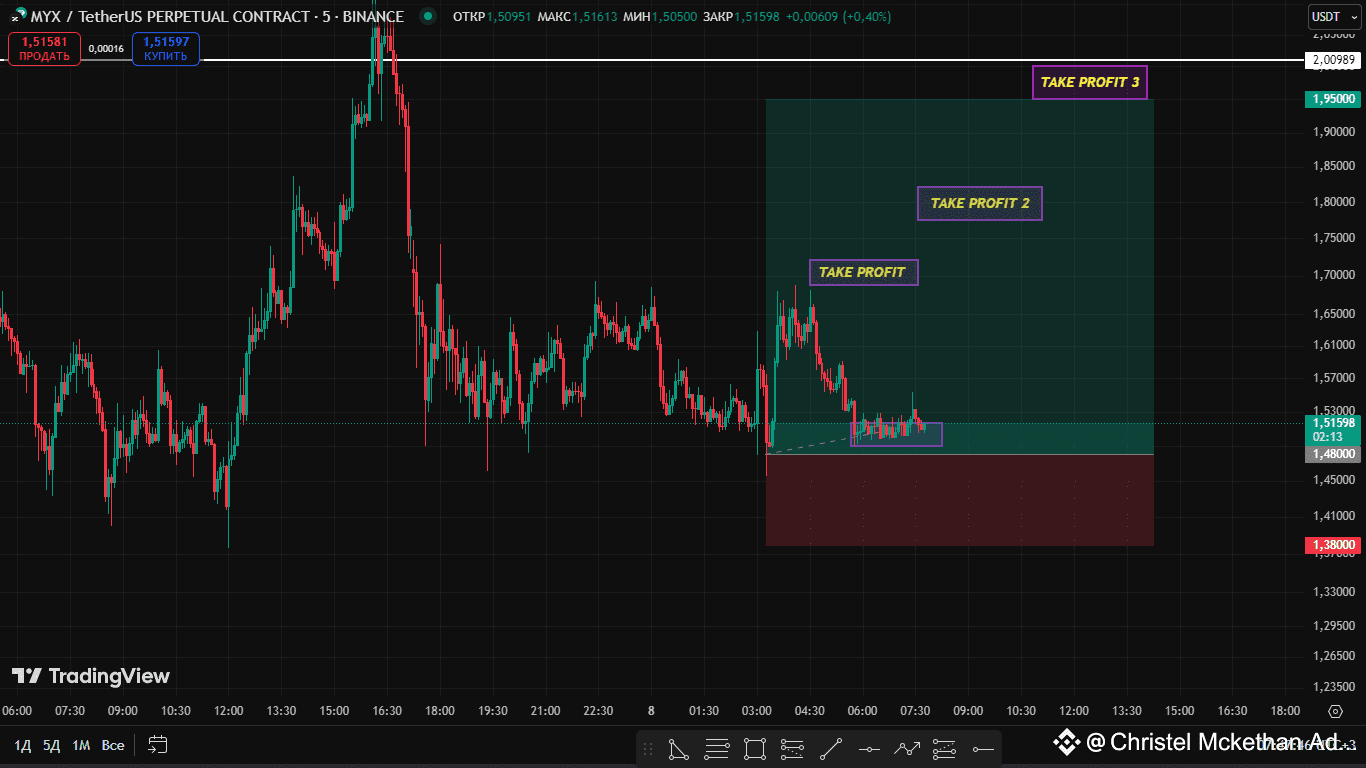Click the 2,00989 horizontal line price label
The width and height of the screenshot is (1366, 768).
click(x=1334, y=60)
